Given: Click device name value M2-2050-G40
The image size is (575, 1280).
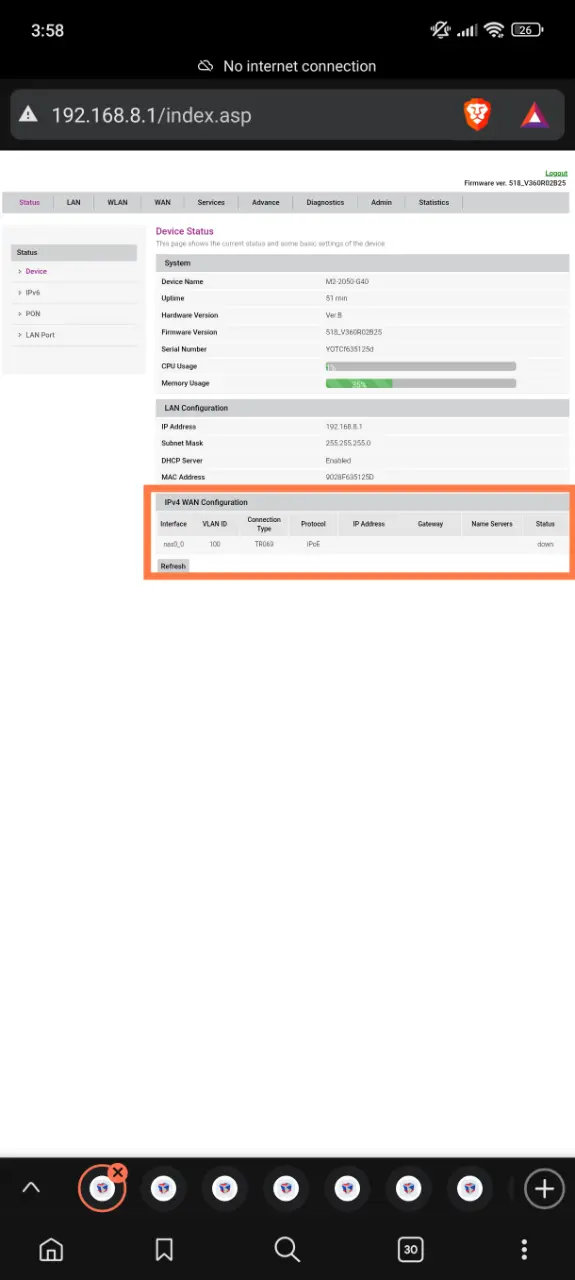Looking at the screenshot, I should click(x=348, y=282).
